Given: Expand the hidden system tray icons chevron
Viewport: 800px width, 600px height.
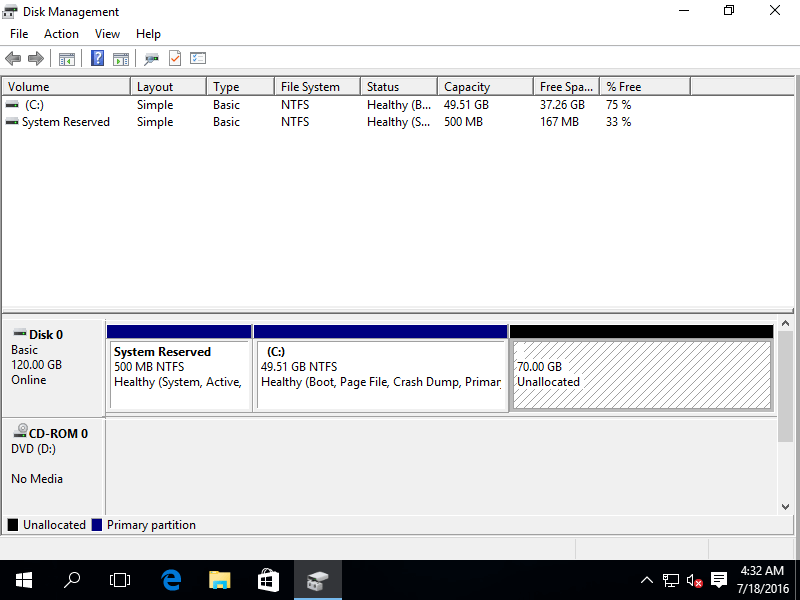Looking at the screenshot, I should click(647, 580).
